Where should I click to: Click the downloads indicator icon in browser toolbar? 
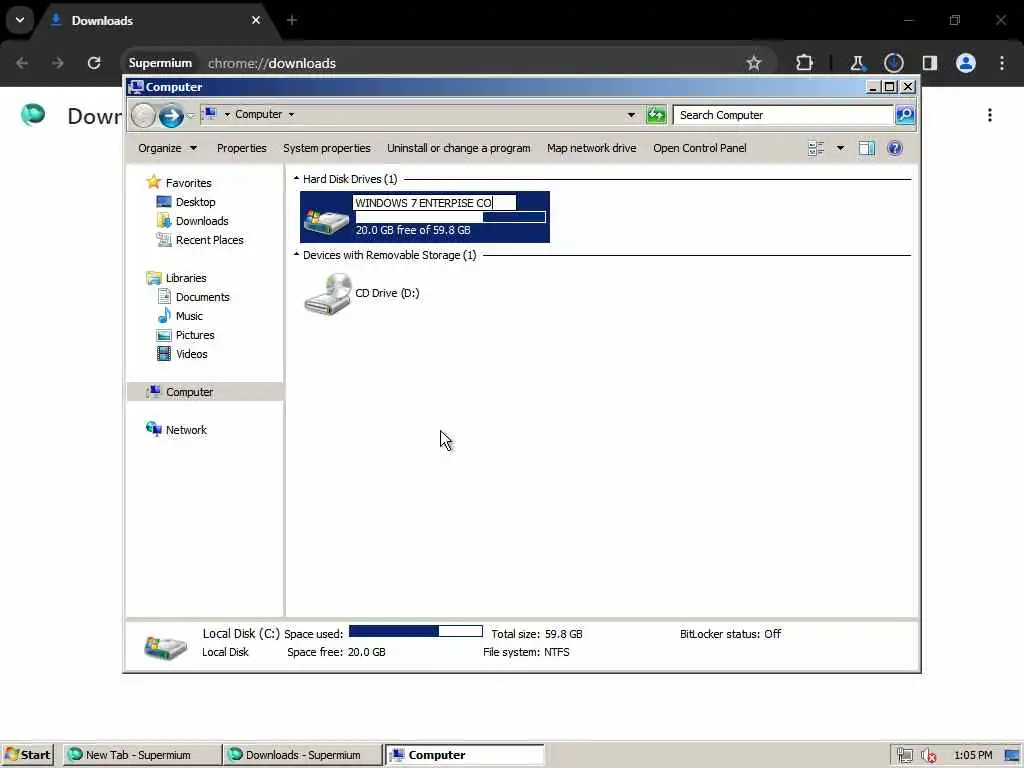[x=893, y=63]
